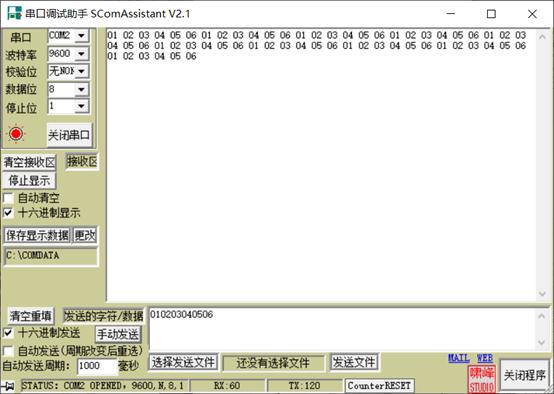Click receive area scroll-up arrow
This screenshot has height=394, width=554.
542,36
